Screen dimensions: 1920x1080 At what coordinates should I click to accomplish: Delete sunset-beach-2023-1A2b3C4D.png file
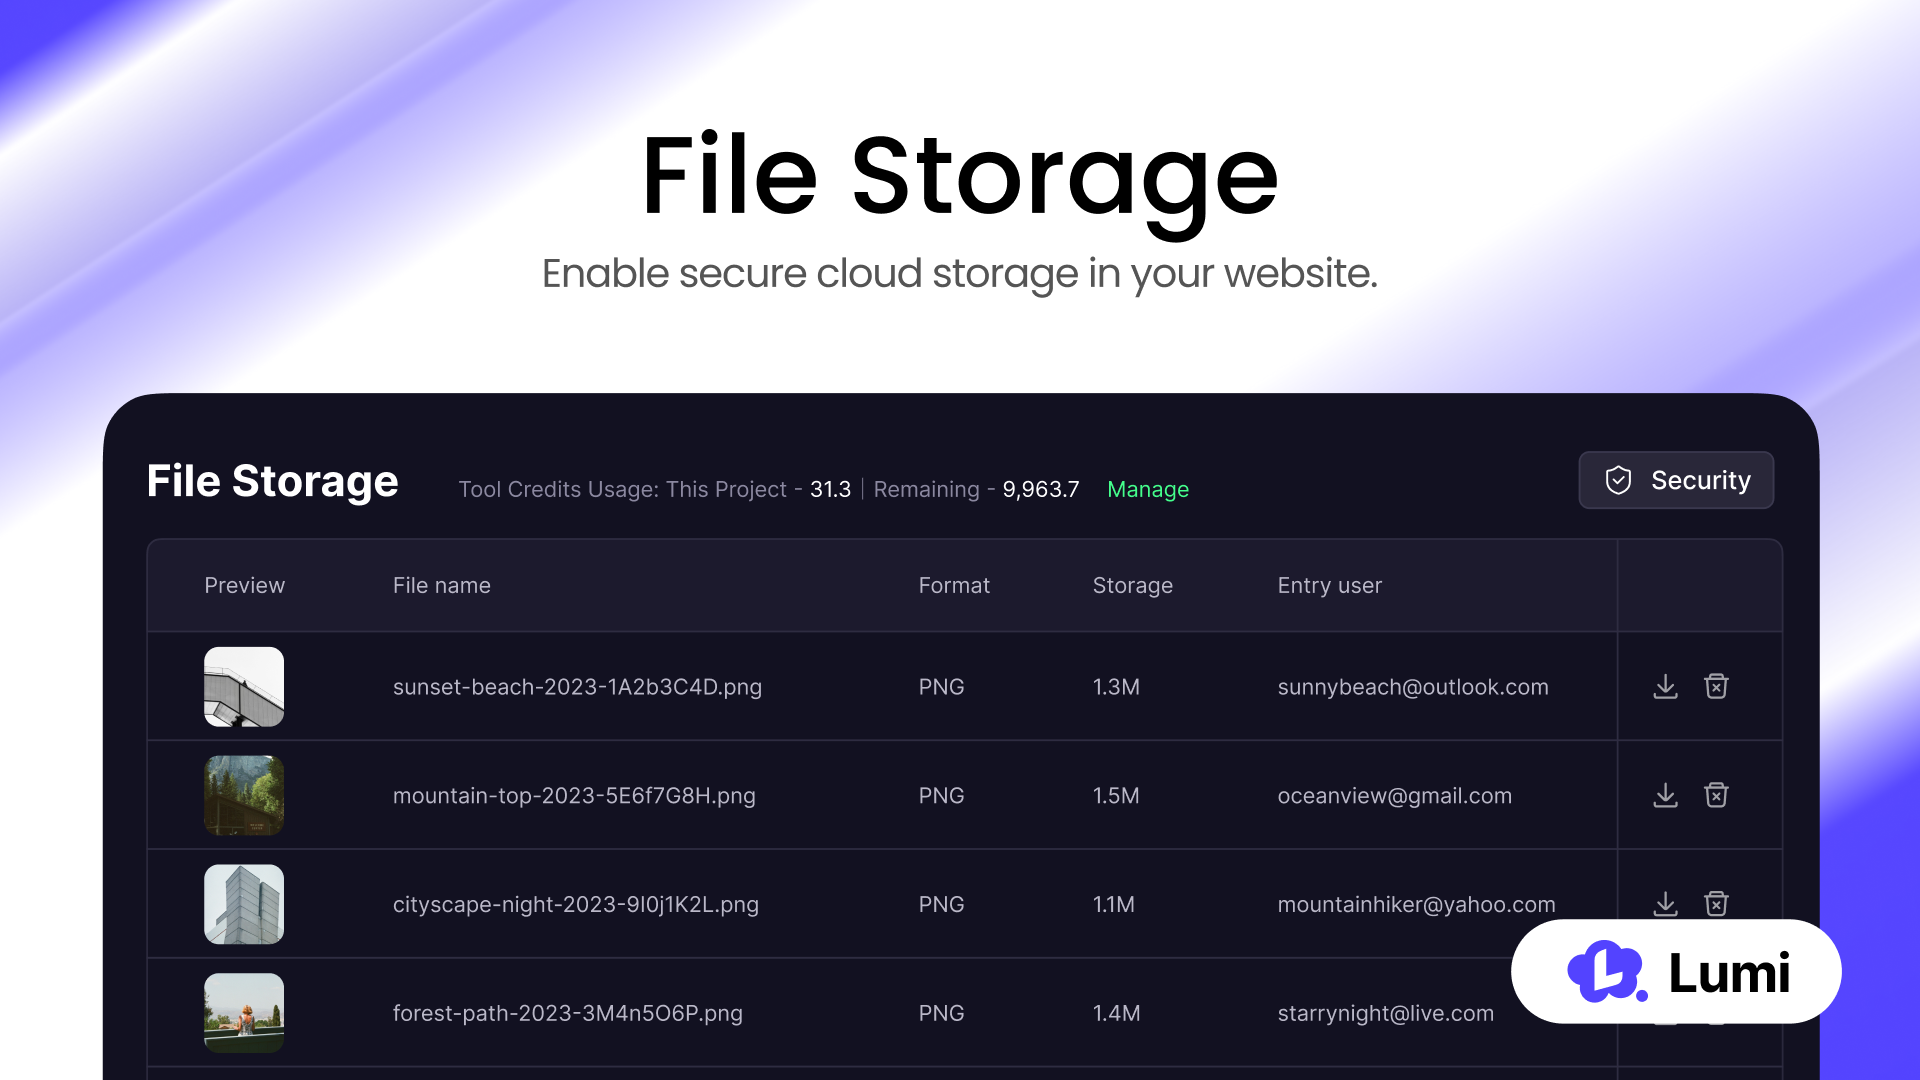1716,686
